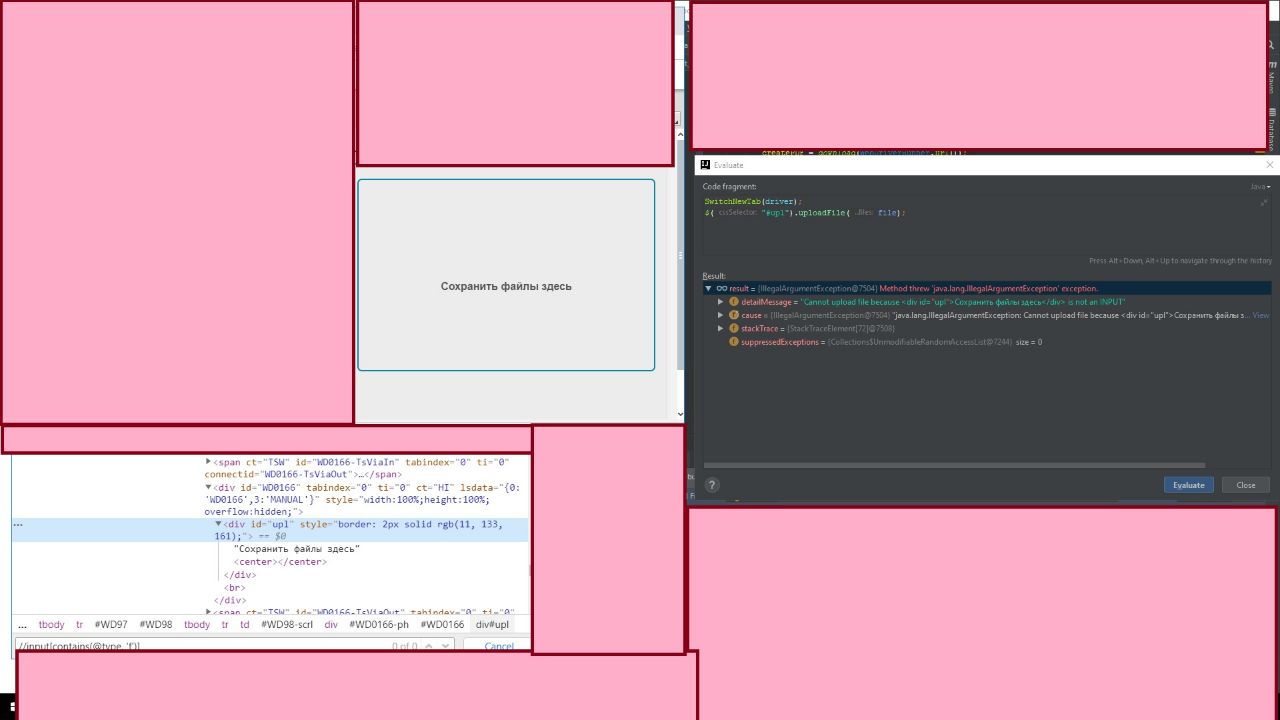
Task: Click the View link on the cause row
Action: 1261,315
